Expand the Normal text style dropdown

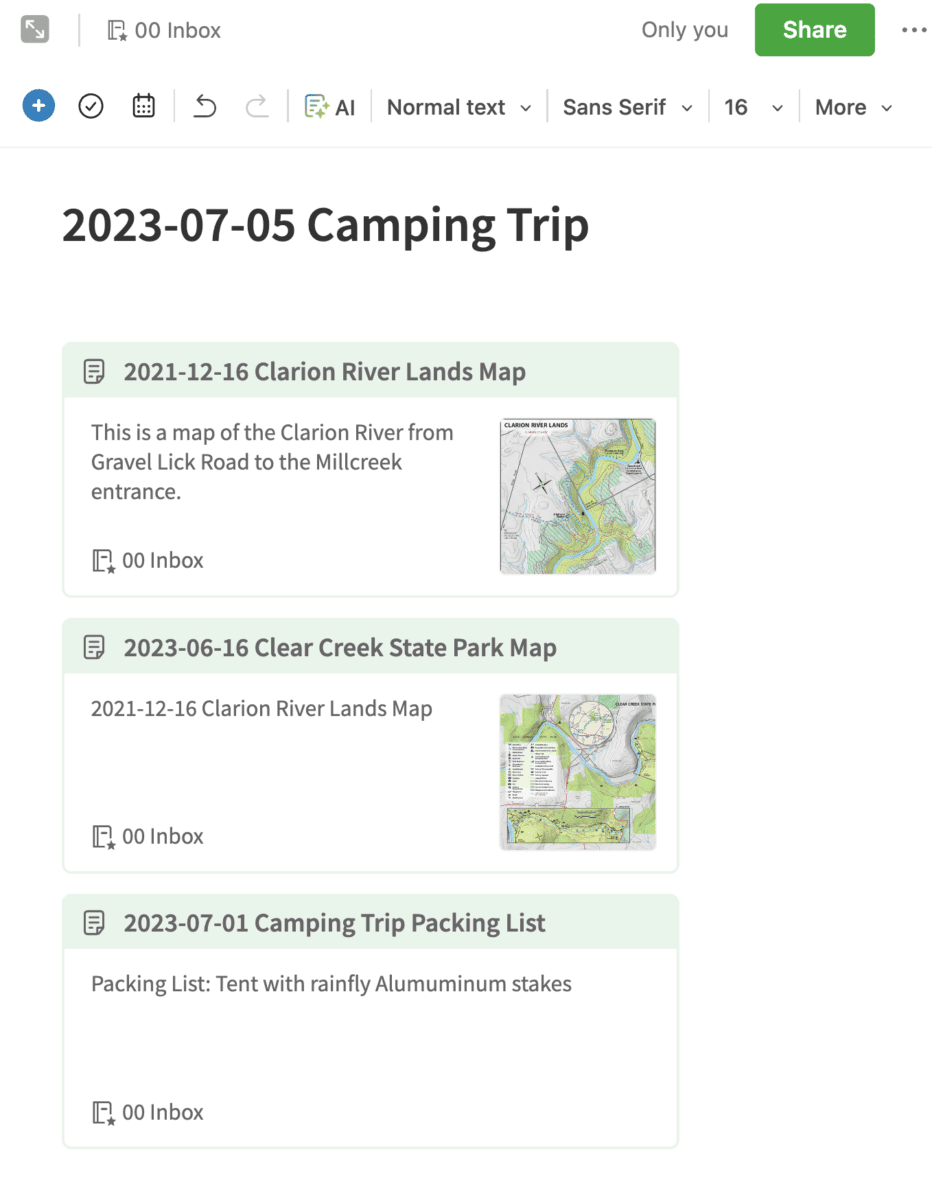coord(459,107)
